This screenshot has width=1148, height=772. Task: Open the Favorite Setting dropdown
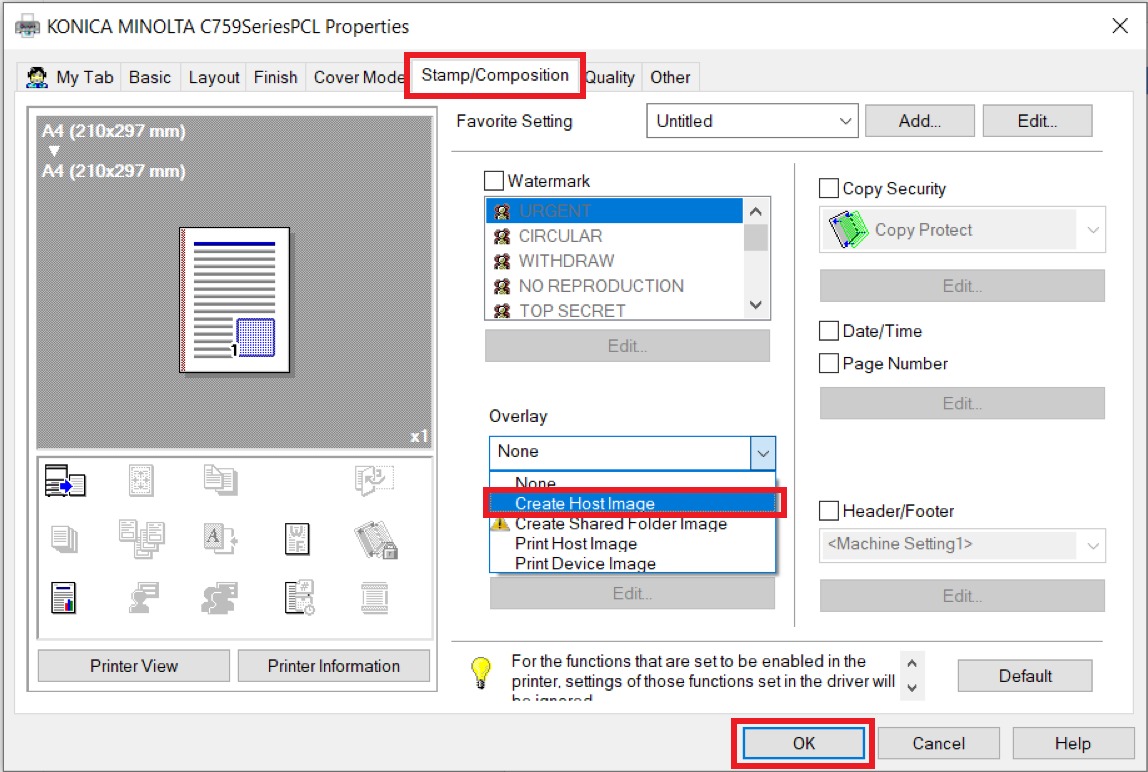tap(752, 121)
